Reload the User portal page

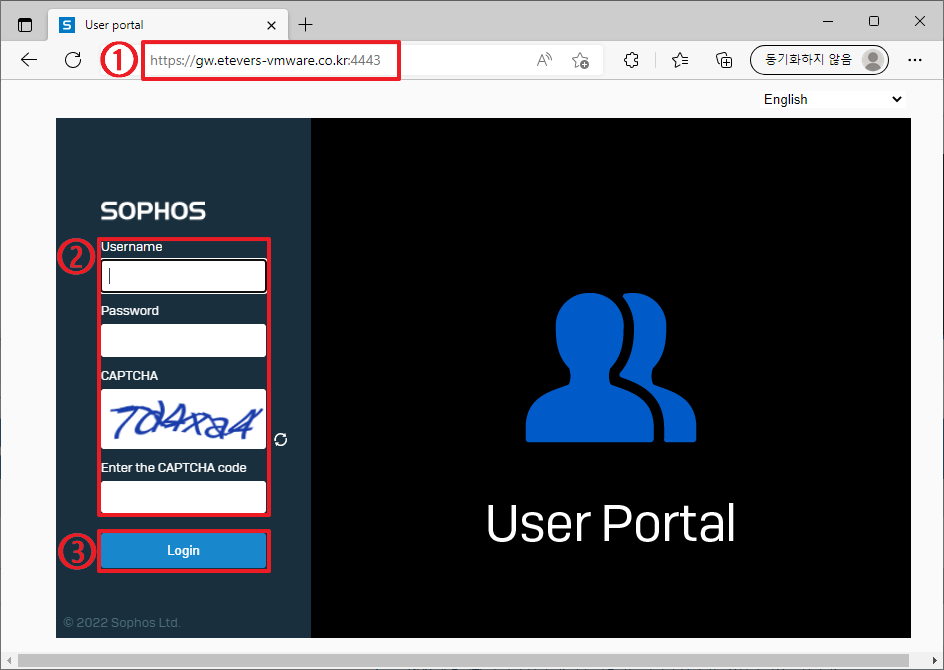click(x=73, y=60)
